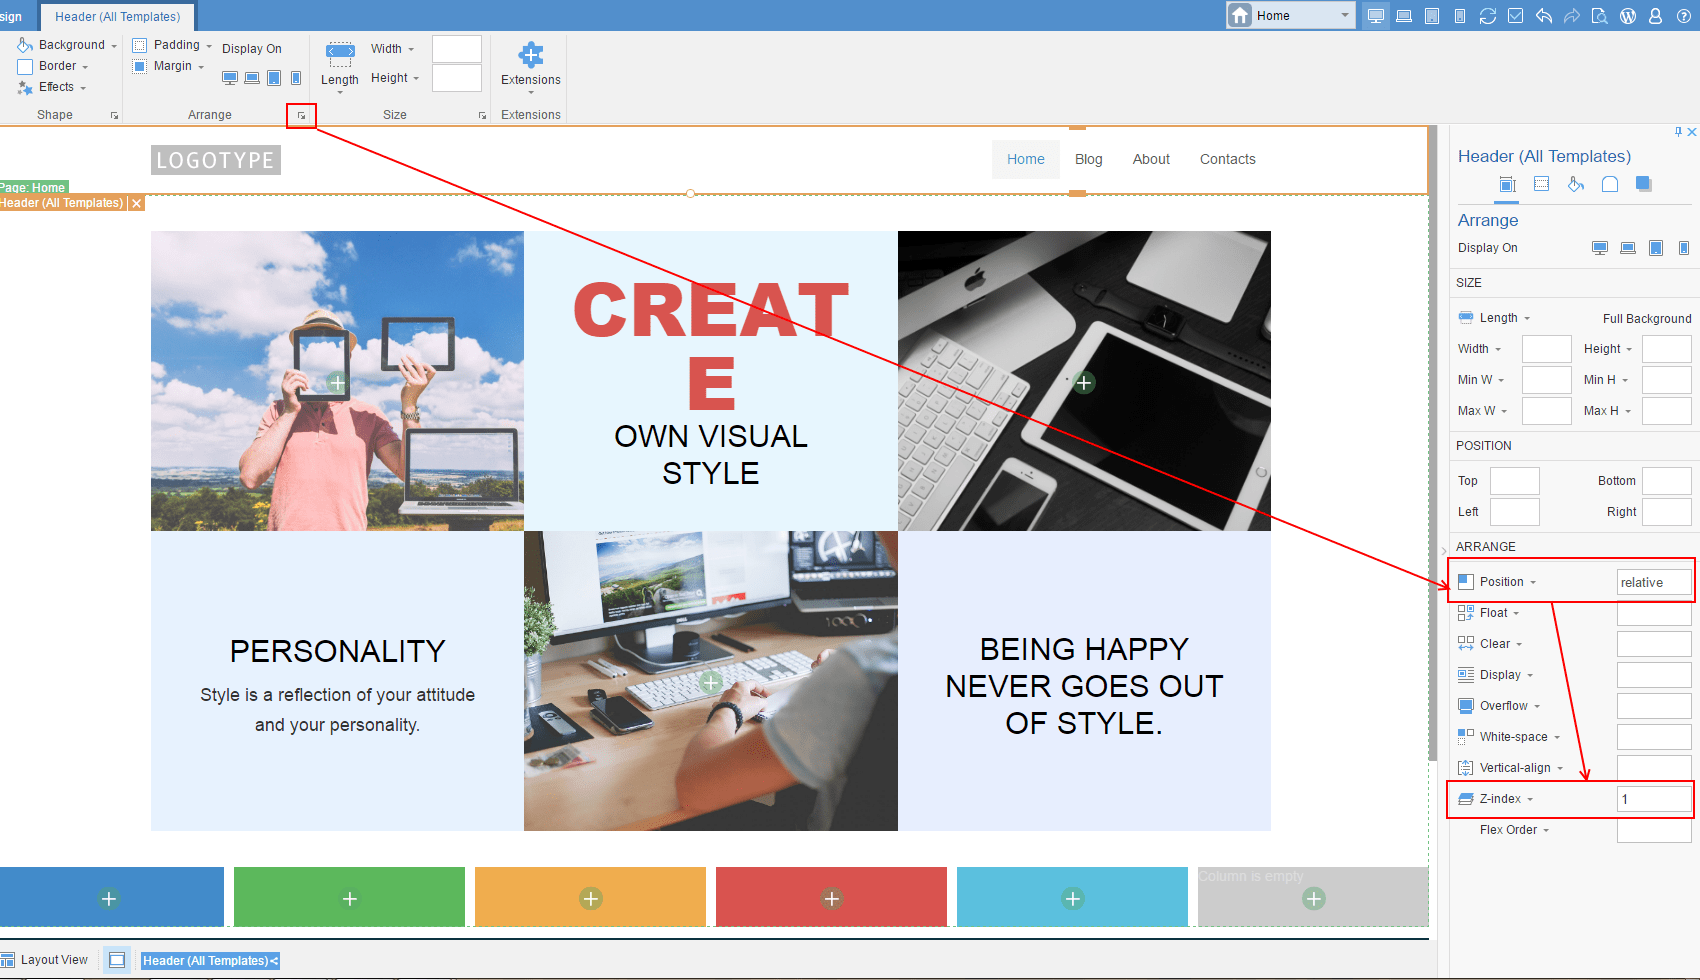Open the padding/margin tab icon in side panel

[x=1542, y=184]
